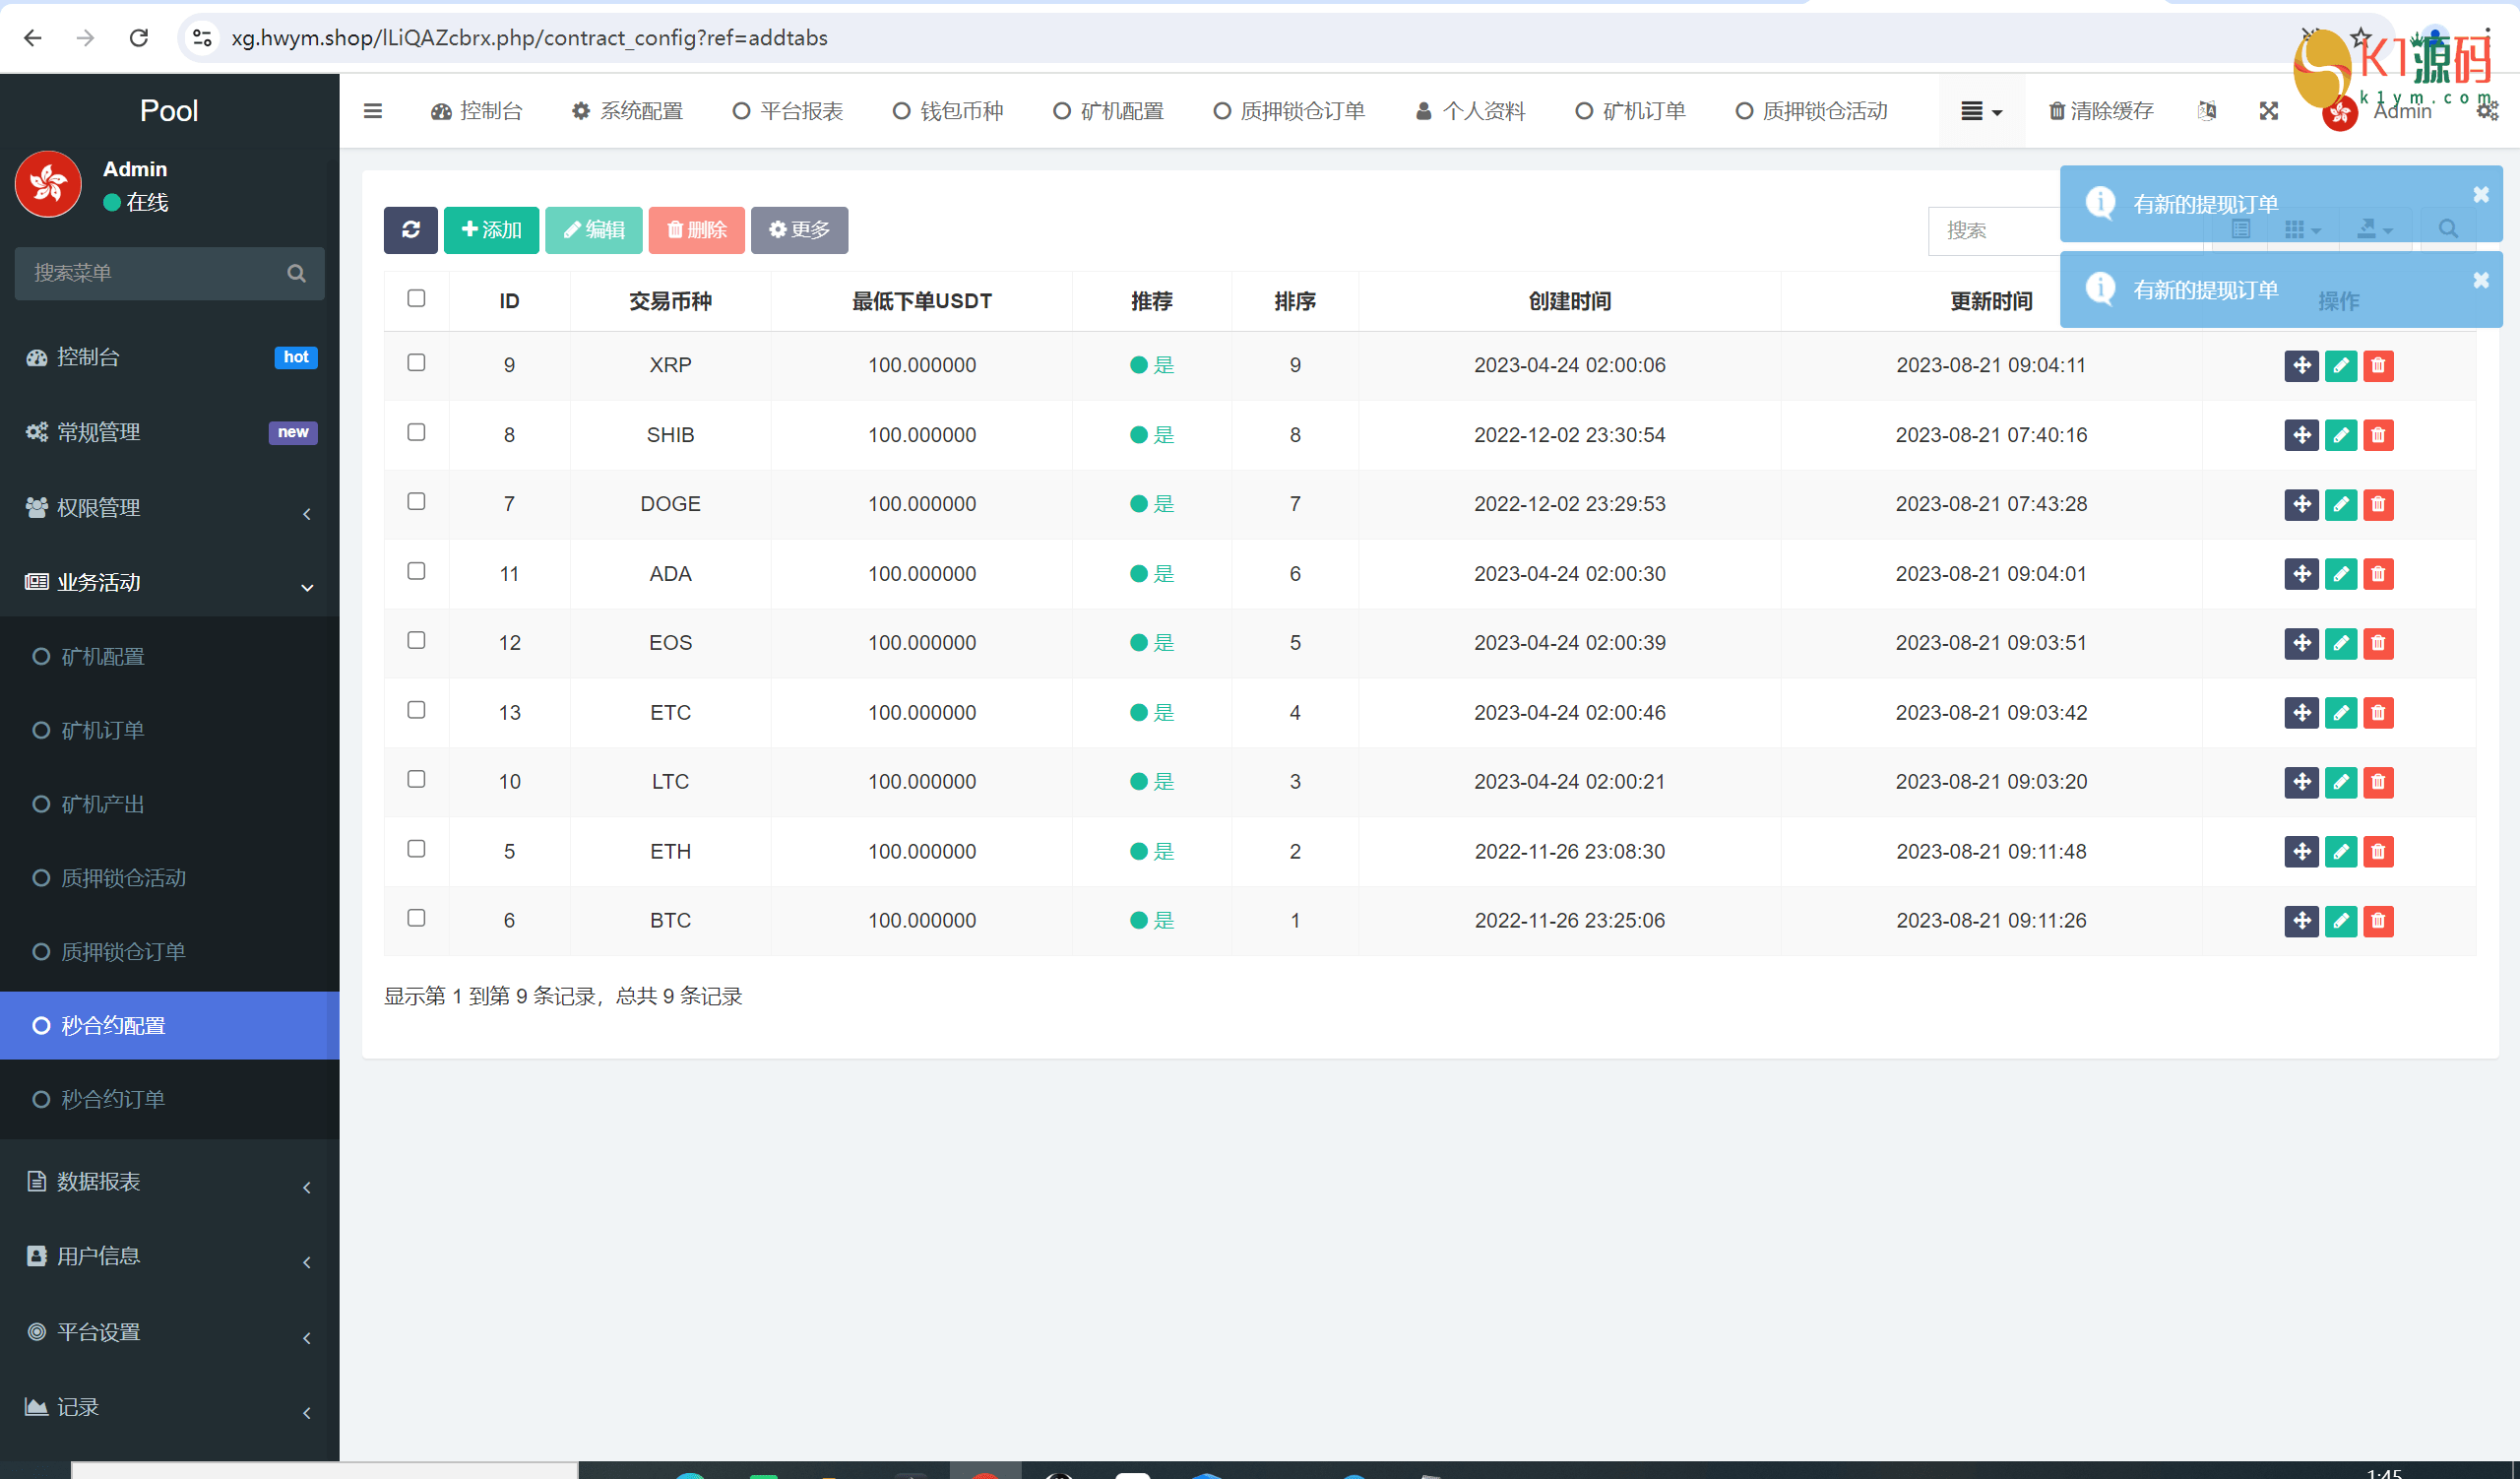
Task: Tick the checkbox for the SHIB row
Action: pyautogui.click(x=416, y=432)
